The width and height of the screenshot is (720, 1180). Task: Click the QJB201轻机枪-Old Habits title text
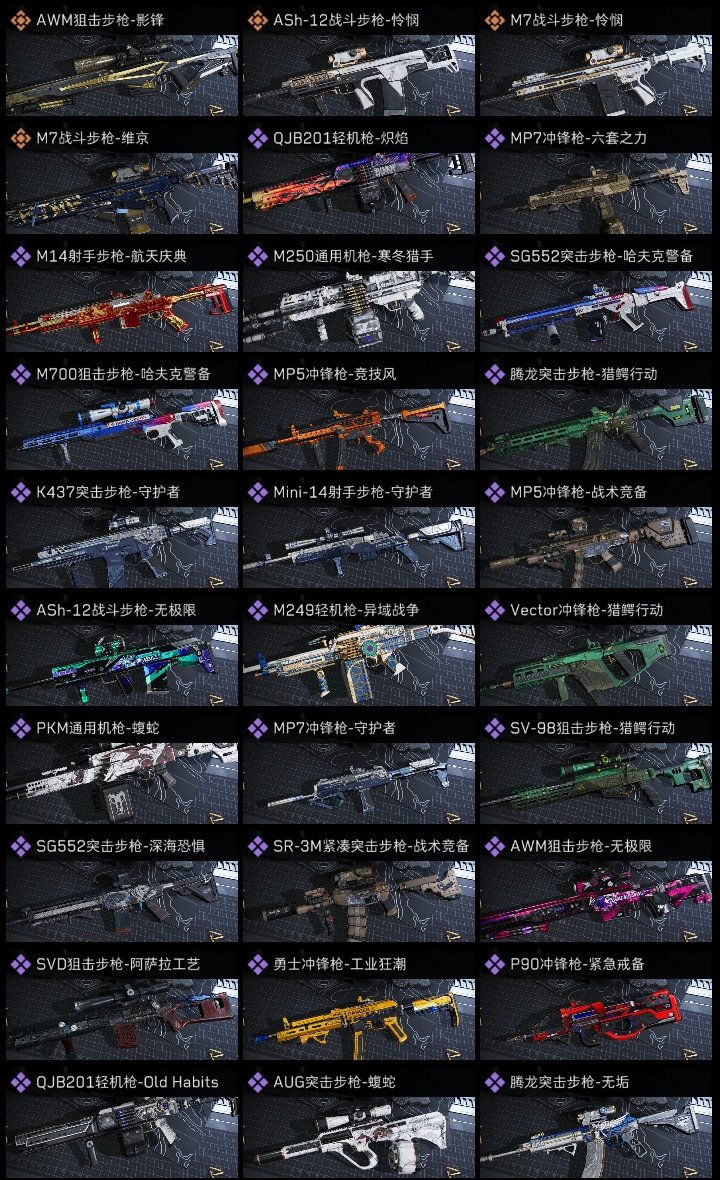(127, 1082)
